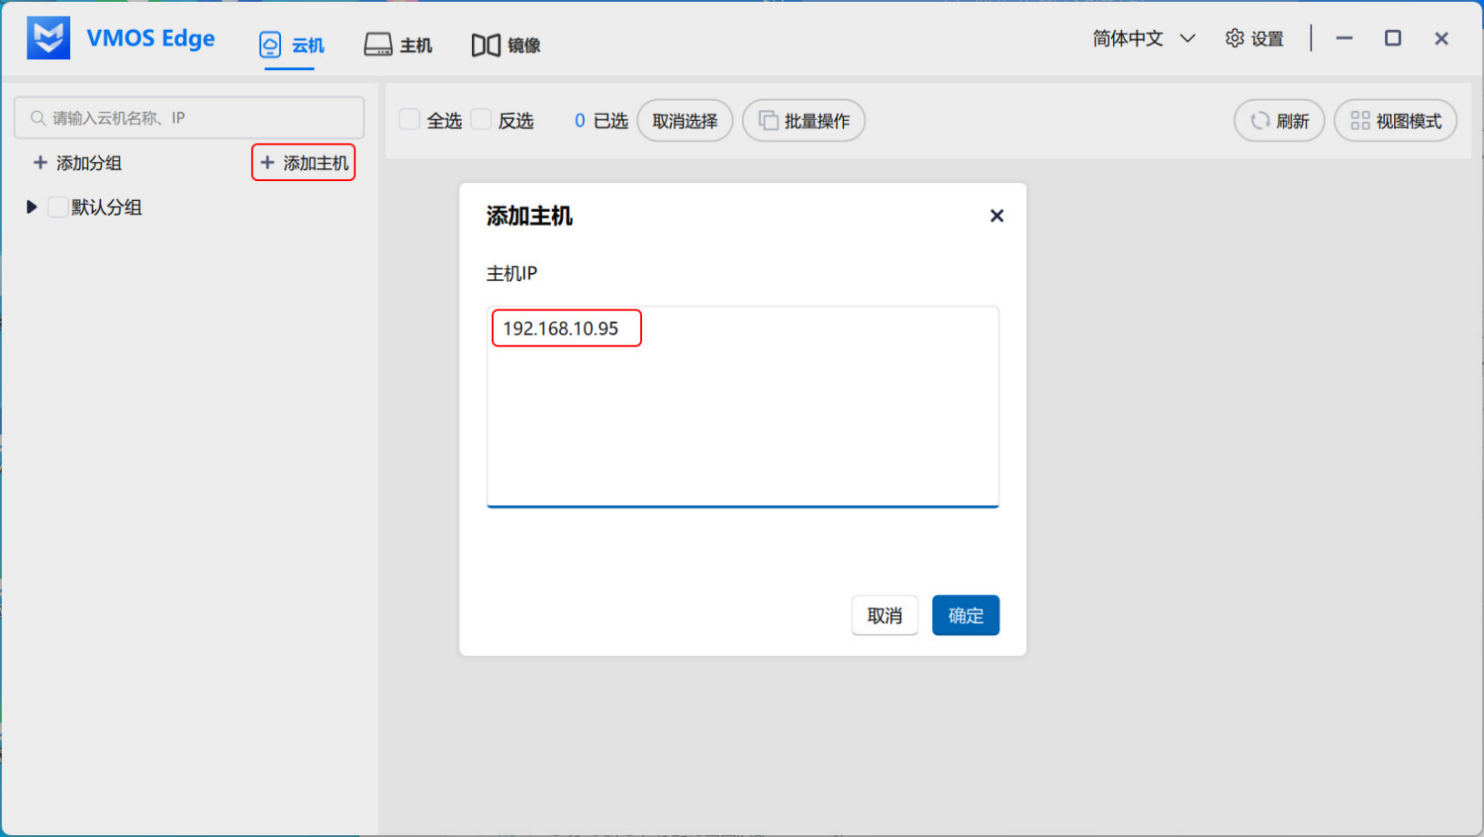The image size is (1484, 837).
Task: Expand the 默认分组 tree arrow
Action: pyautogui.click(x=31, y=207)
